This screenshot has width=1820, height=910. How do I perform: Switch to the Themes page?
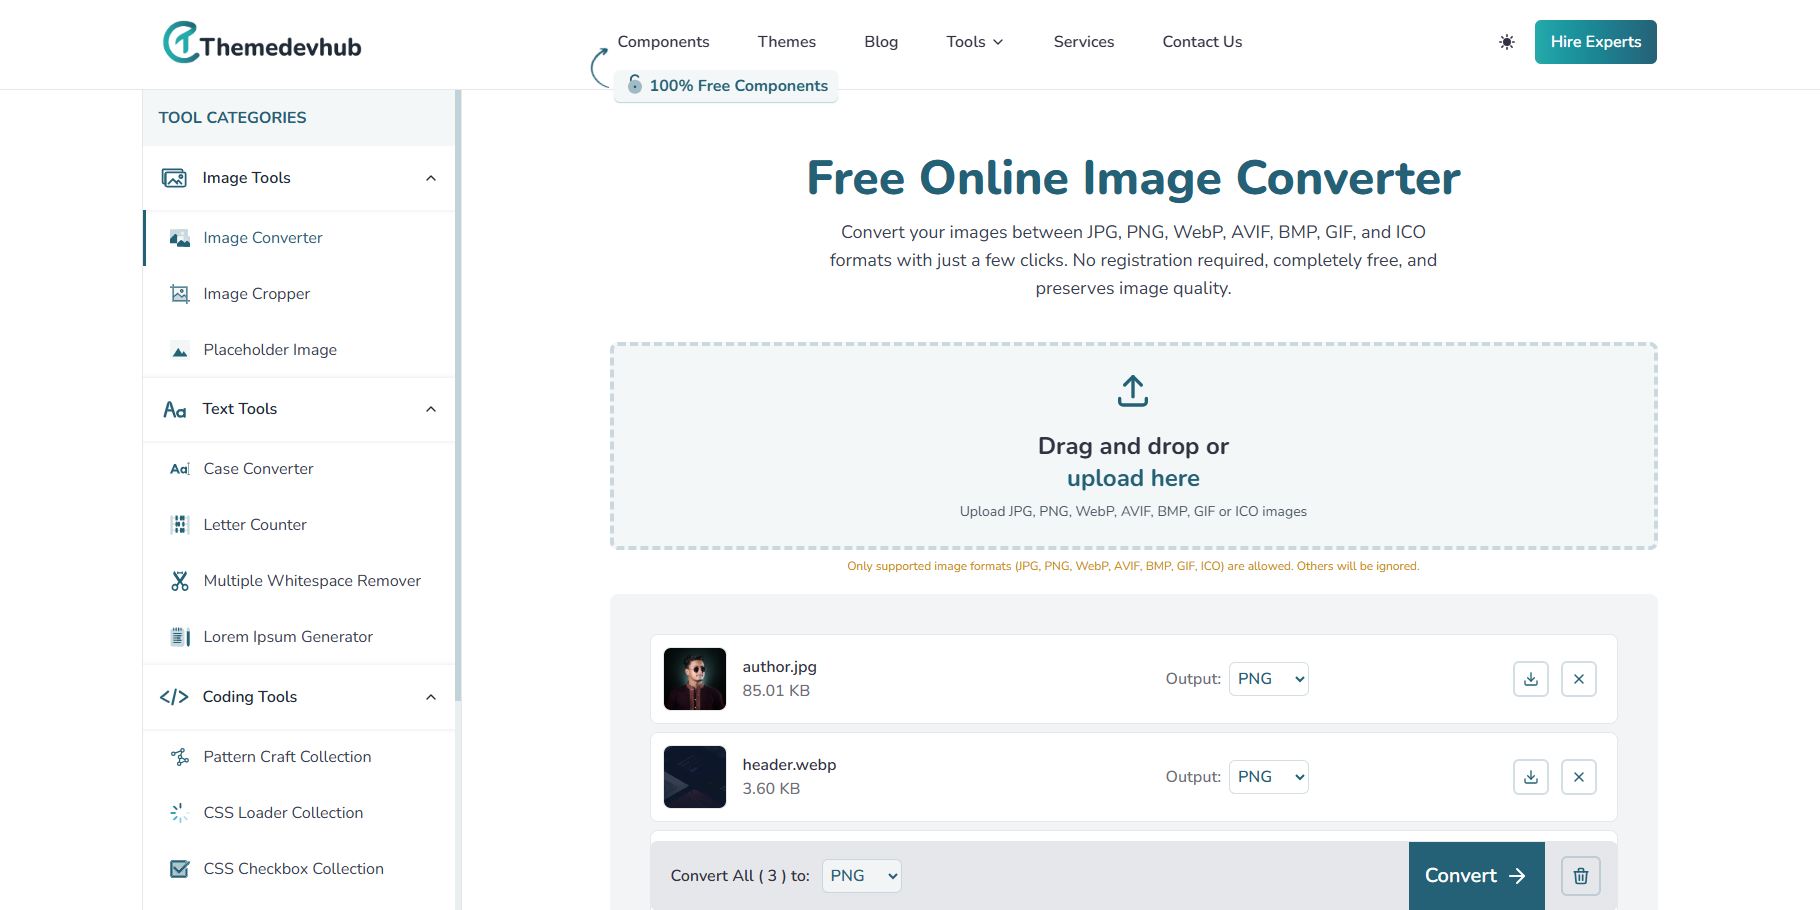[786, 42]
